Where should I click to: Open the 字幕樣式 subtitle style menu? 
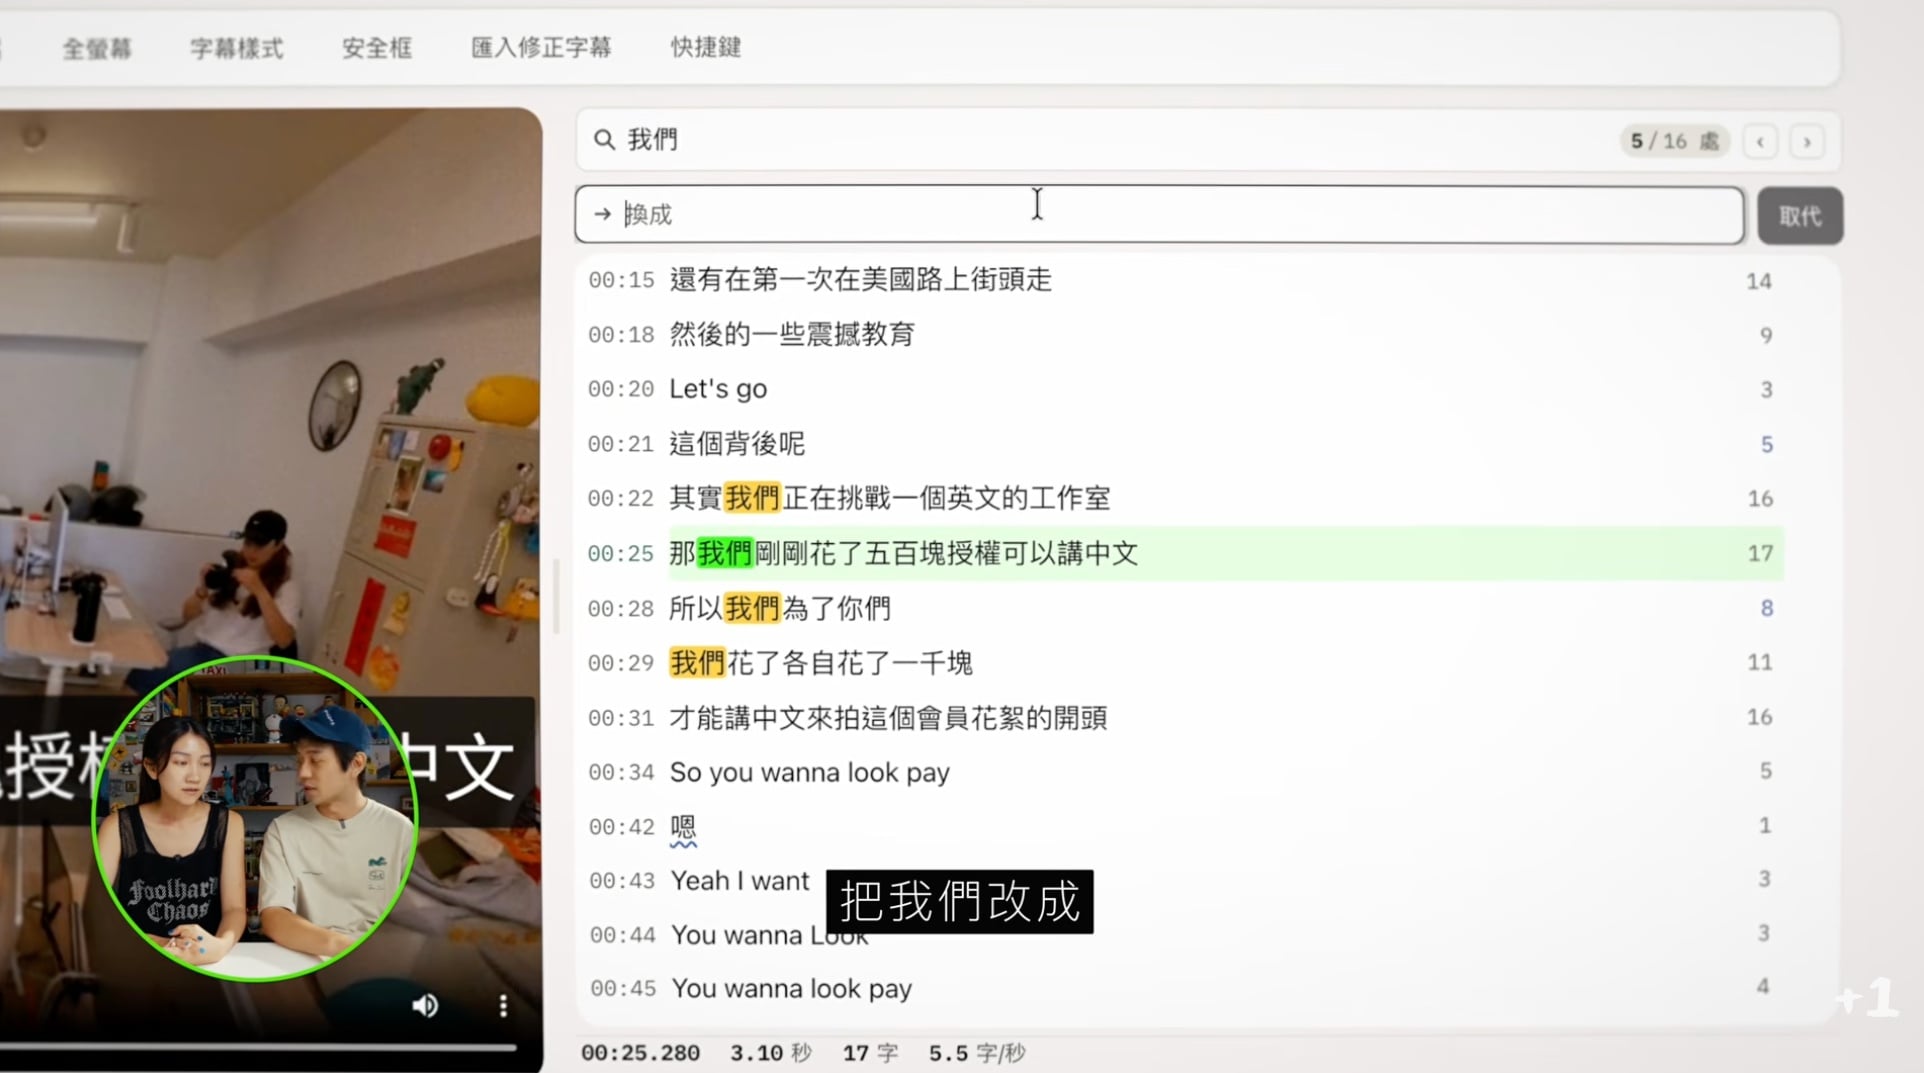coord(237,48)
